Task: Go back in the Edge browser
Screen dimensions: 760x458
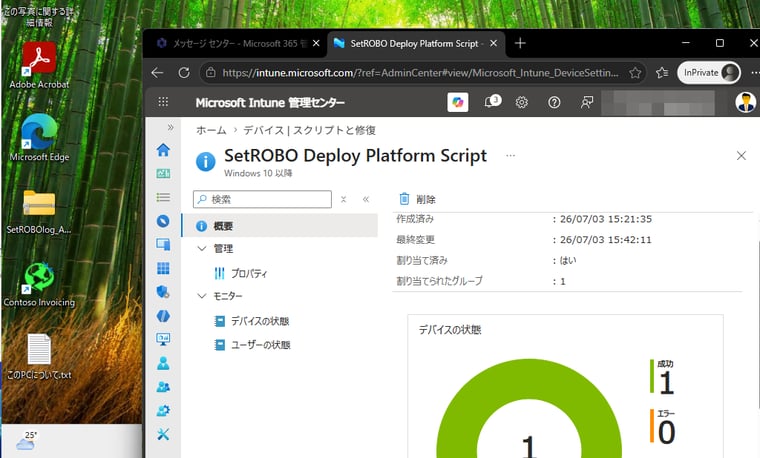Action: click(157, 73)
